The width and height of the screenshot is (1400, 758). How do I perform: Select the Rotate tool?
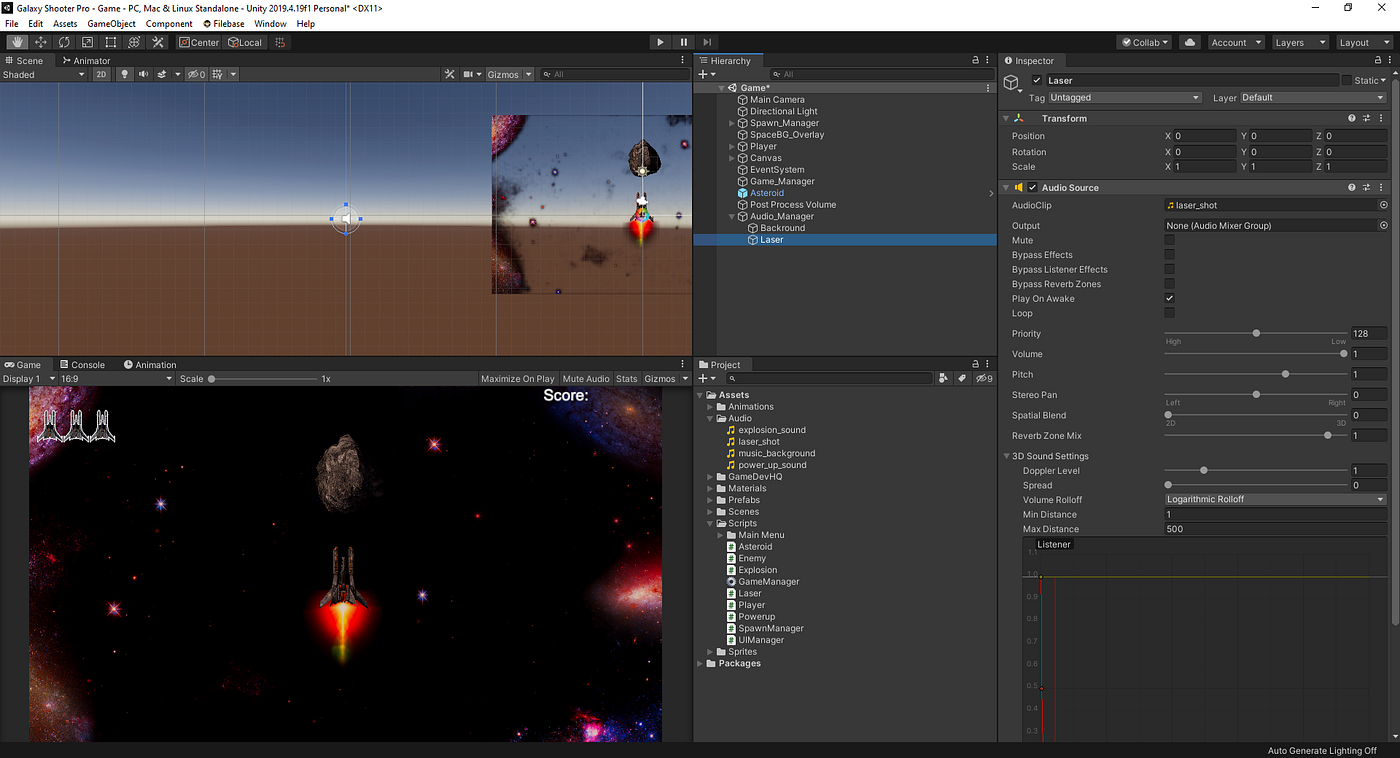click(x=64, y=42)
